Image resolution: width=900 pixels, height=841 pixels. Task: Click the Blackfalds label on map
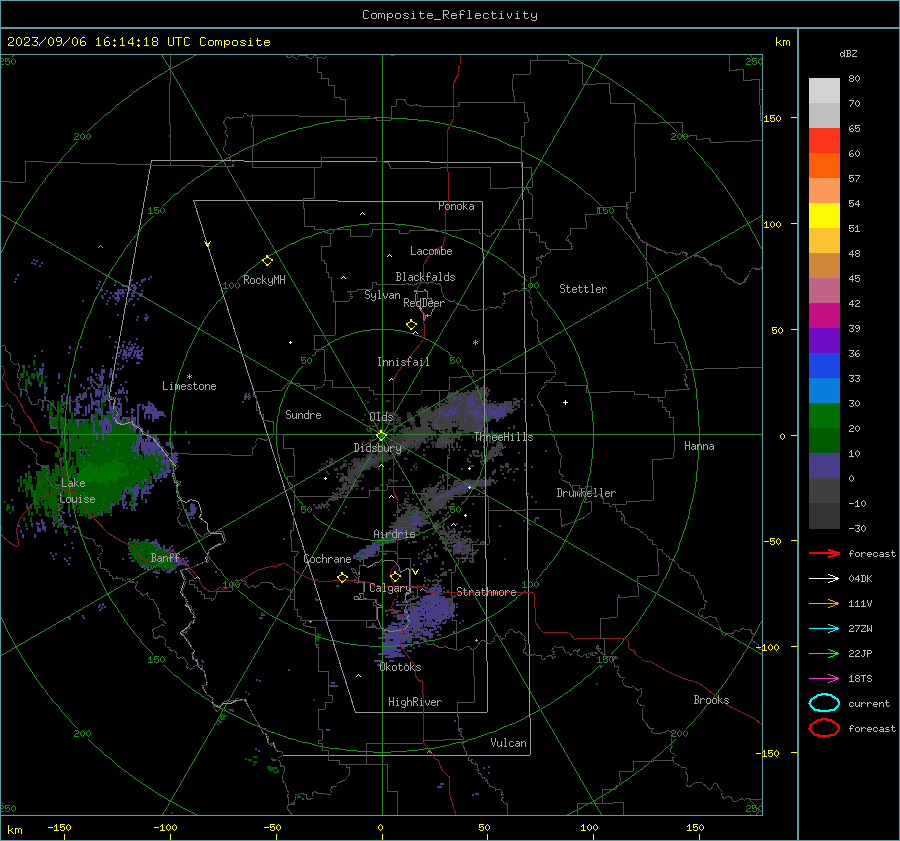(x=425, y=277)
